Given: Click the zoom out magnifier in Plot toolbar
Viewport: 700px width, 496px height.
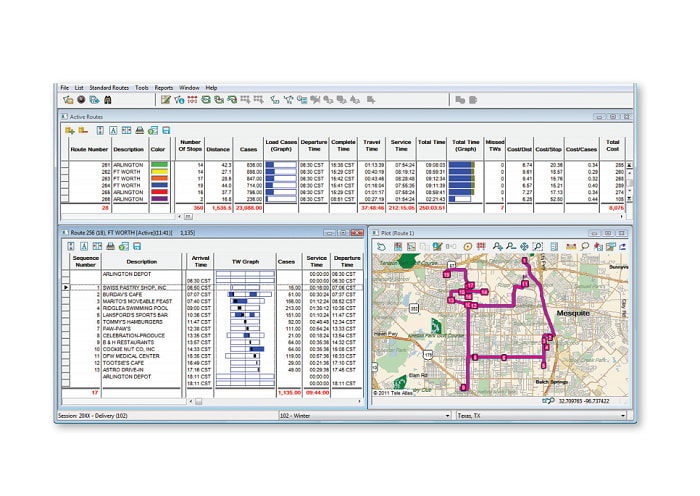Looking at the screenshot, I should point(511,246).
